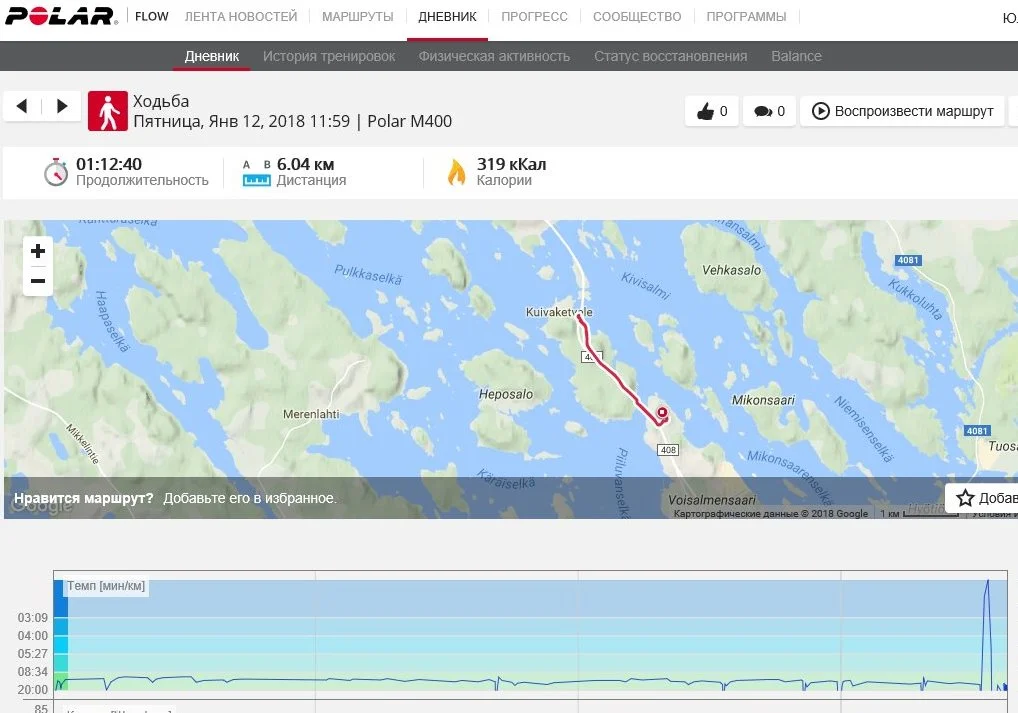This screenshot has height=713, width=1018.
Task: Open FLOW home link
Action: click(151, 16)
